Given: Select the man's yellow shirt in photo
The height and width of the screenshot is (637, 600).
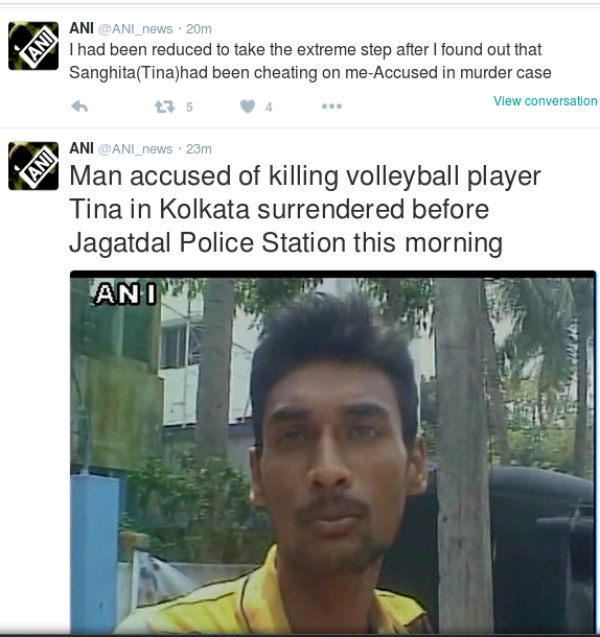Looking at the screenshot, I should pos(272,597).
